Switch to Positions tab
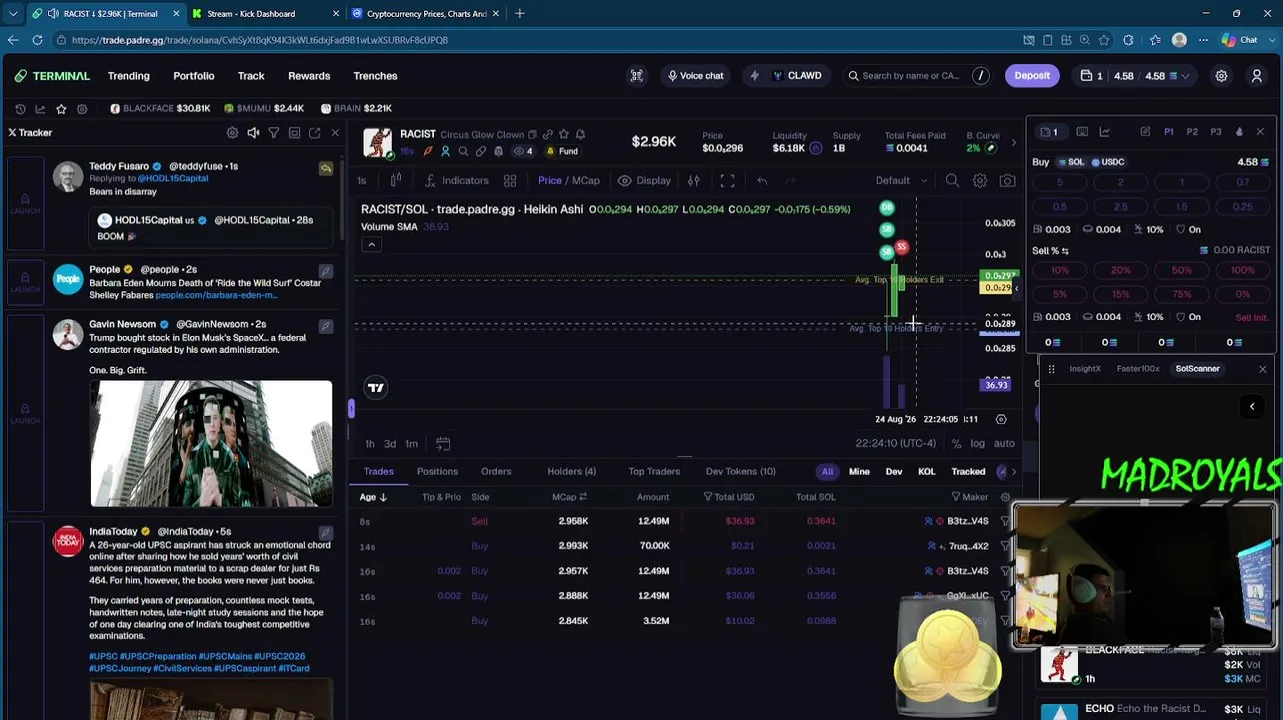Viewport: 1283px width, 720px height. coord(437,472)
